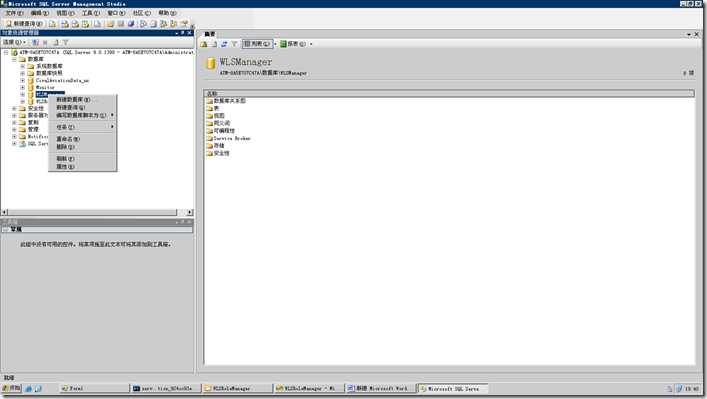Switch to WLSRoleManager folder taskbar button
Screen dimensions: 707x399
[x=237, y=388]
